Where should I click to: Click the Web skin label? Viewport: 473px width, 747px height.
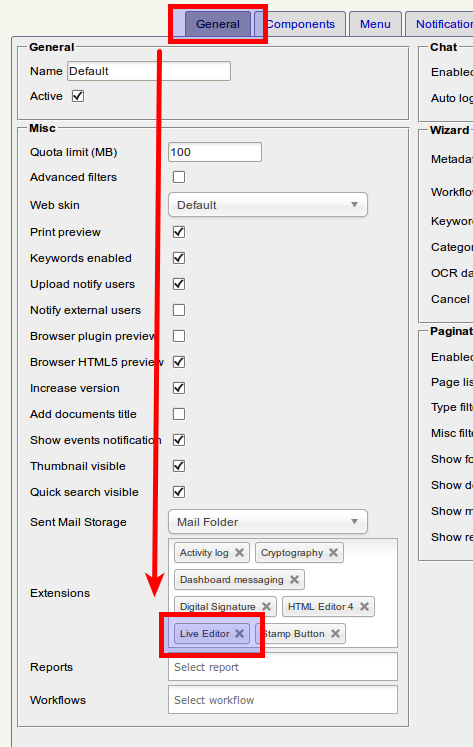click(55, 205)
